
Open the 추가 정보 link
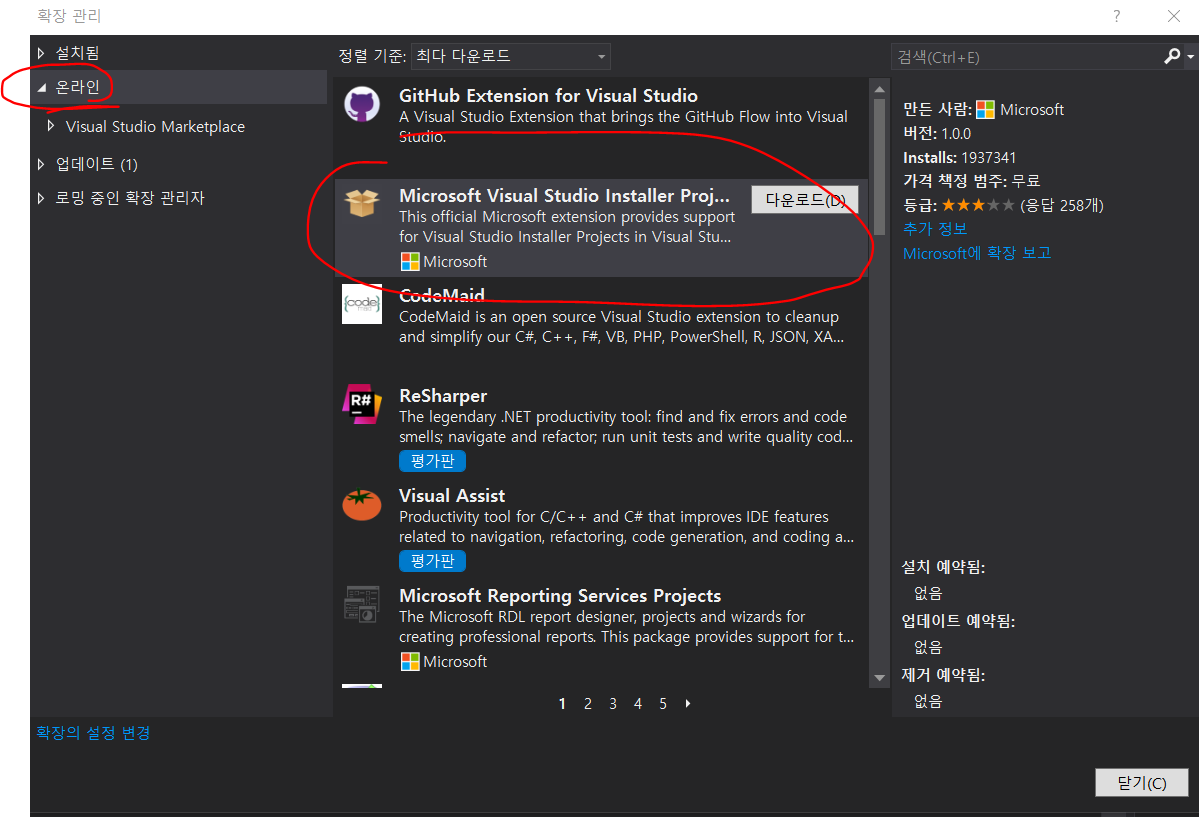click(x=934, y=229)
